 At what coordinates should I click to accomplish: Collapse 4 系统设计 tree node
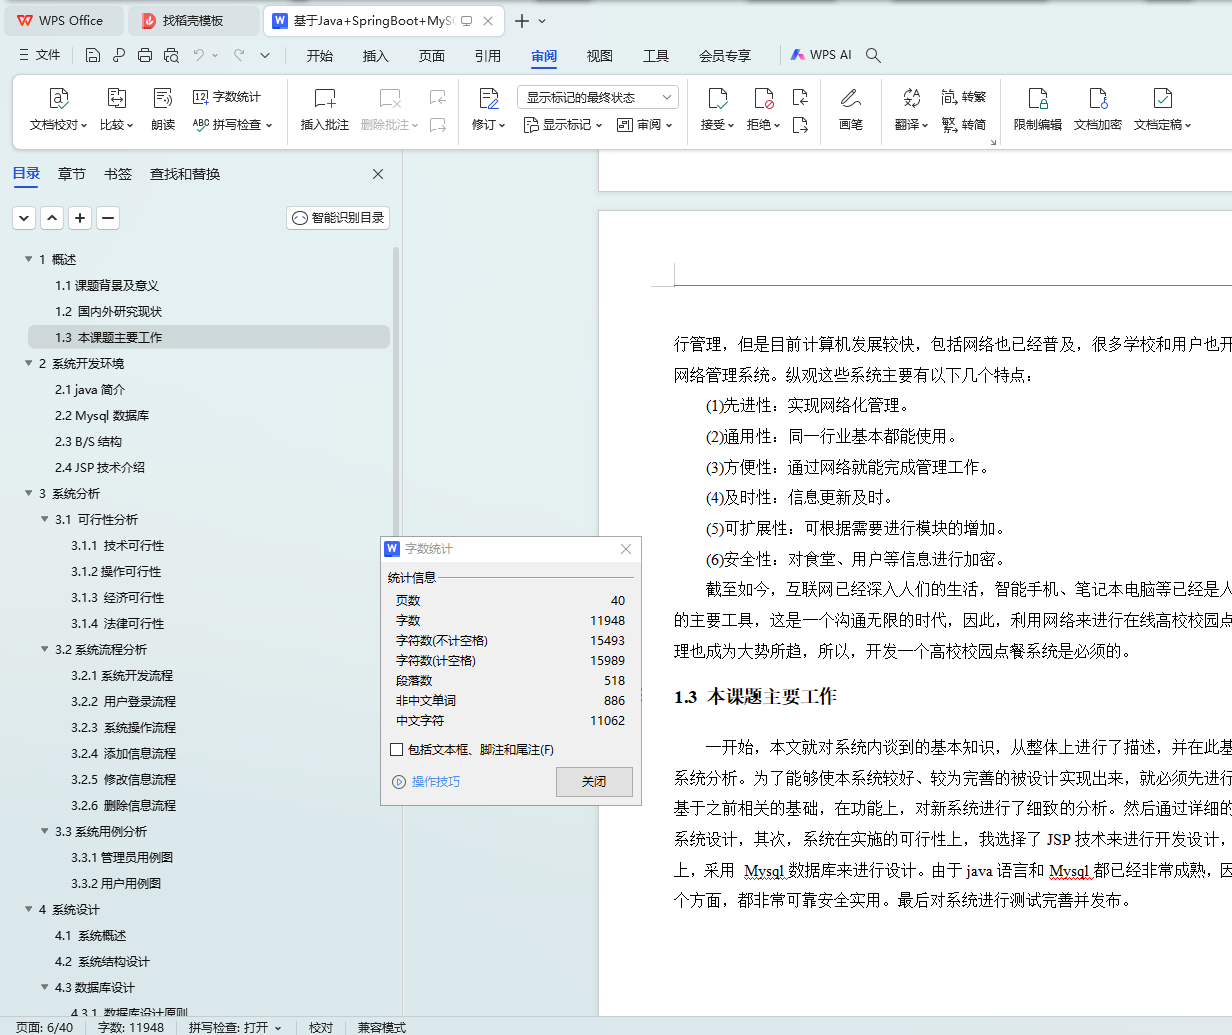click(29, 910)
